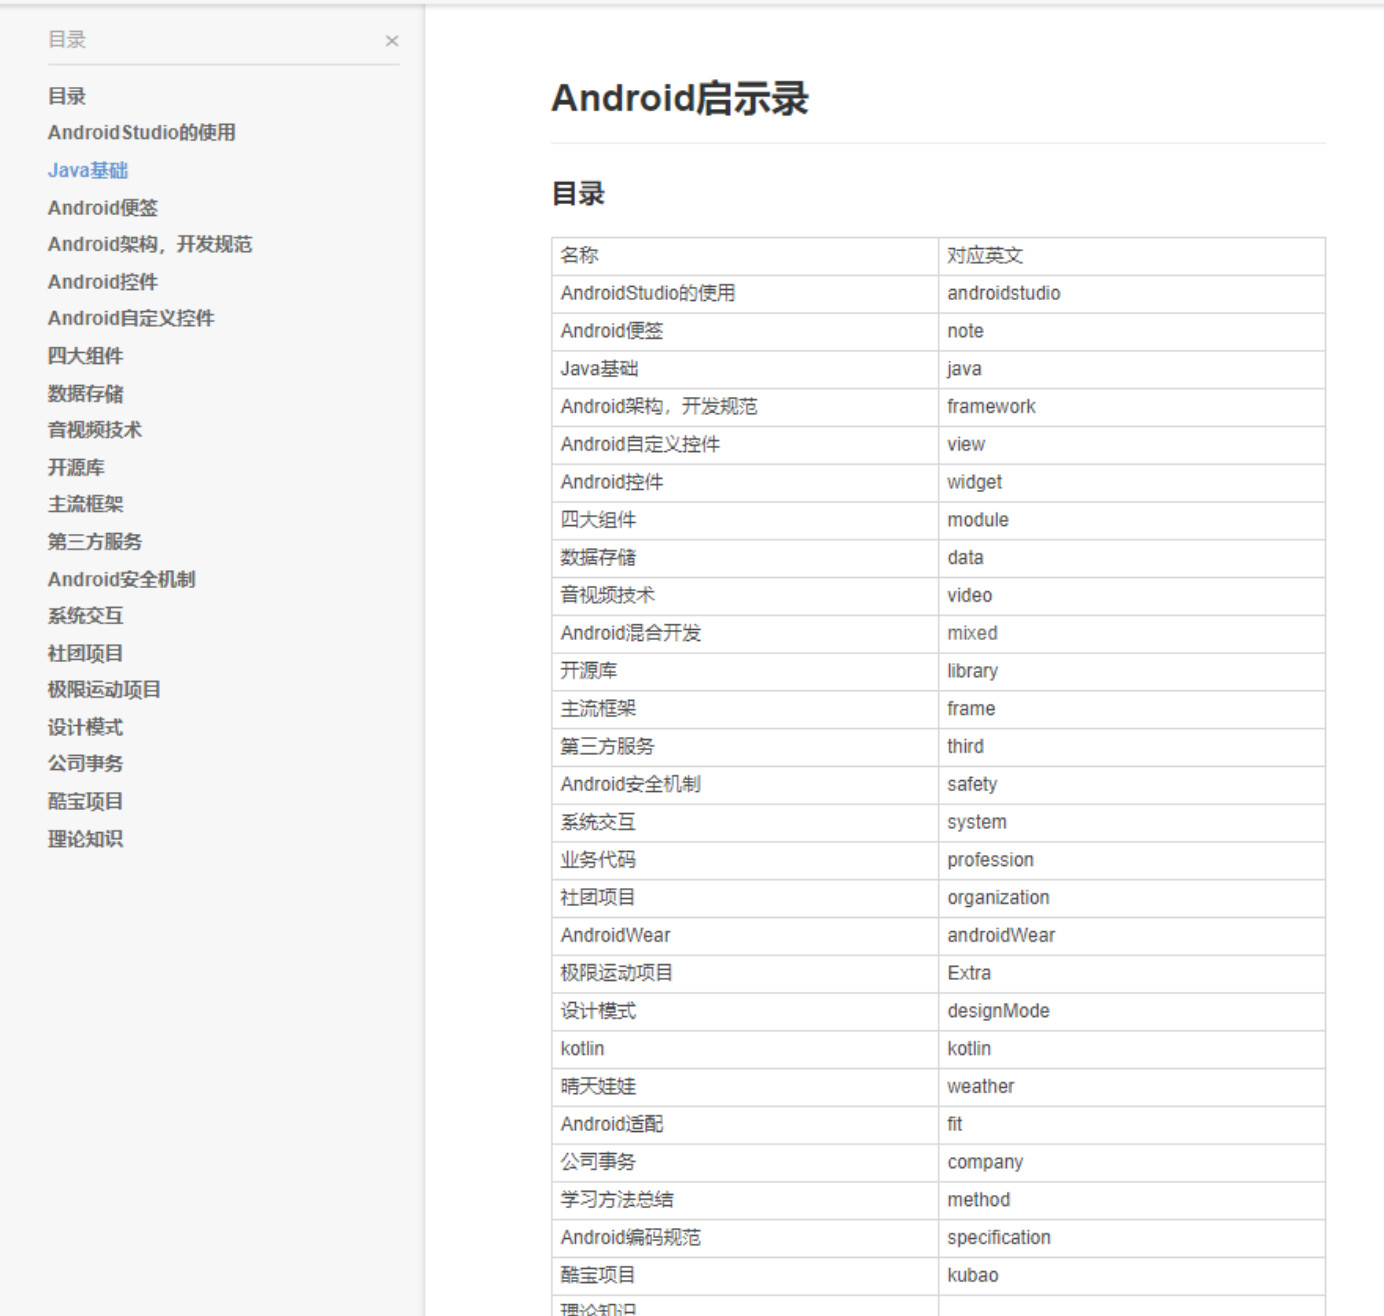
Task: Click kotlin cell in name column
Action: [745, 1049]
